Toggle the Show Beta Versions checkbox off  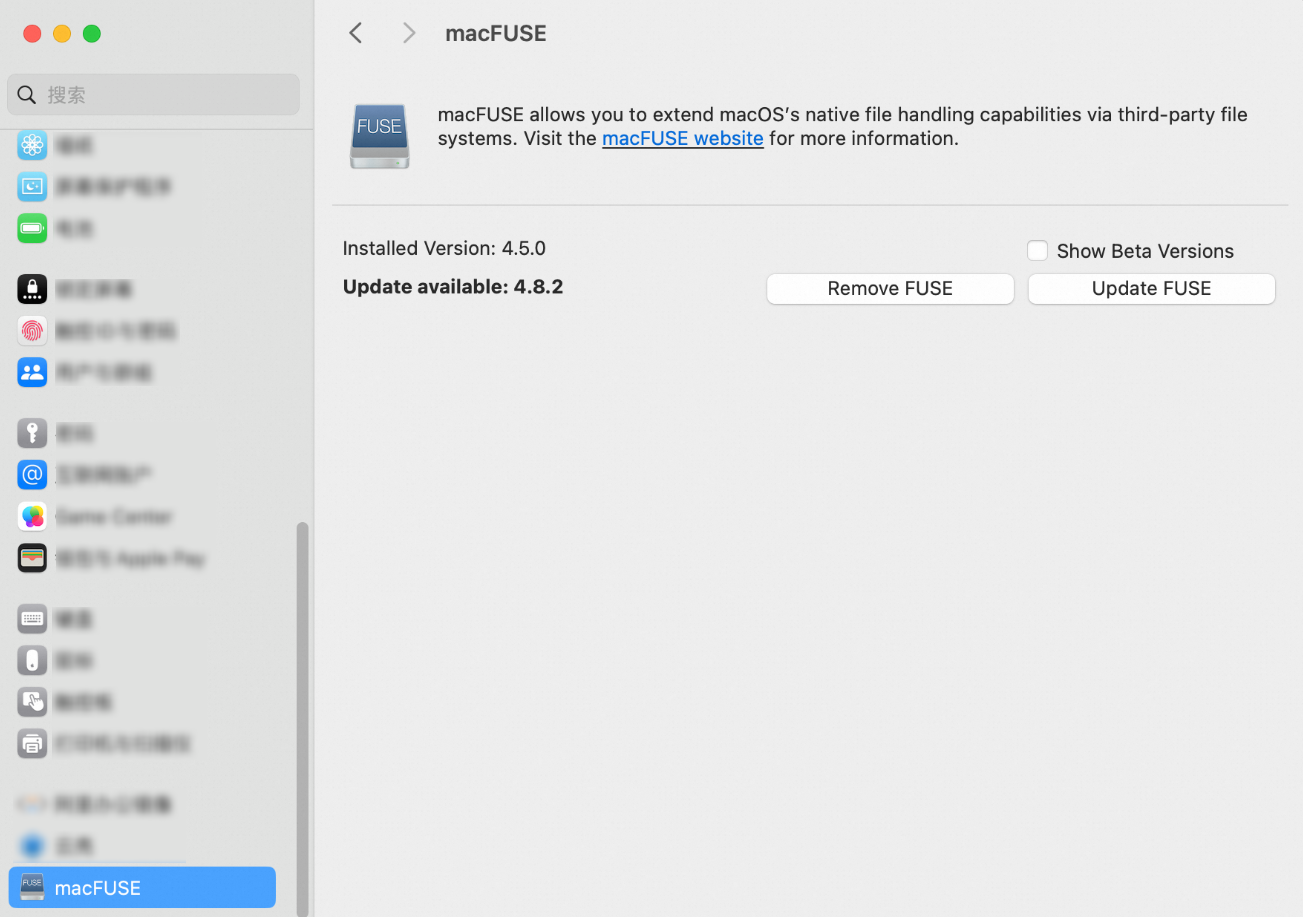[x=1037, y=250]
